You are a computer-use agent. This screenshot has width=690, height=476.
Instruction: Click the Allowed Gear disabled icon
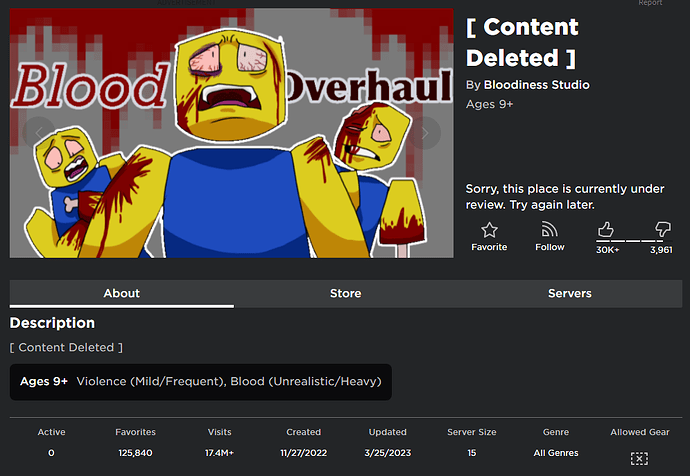[639, 458]
